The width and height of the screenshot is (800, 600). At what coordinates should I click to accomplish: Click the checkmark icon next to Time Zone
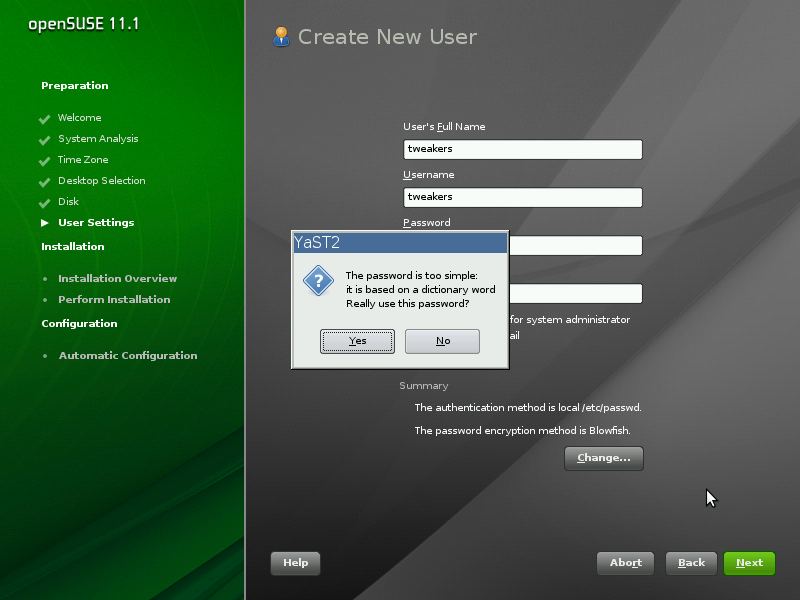pos(44,161)
